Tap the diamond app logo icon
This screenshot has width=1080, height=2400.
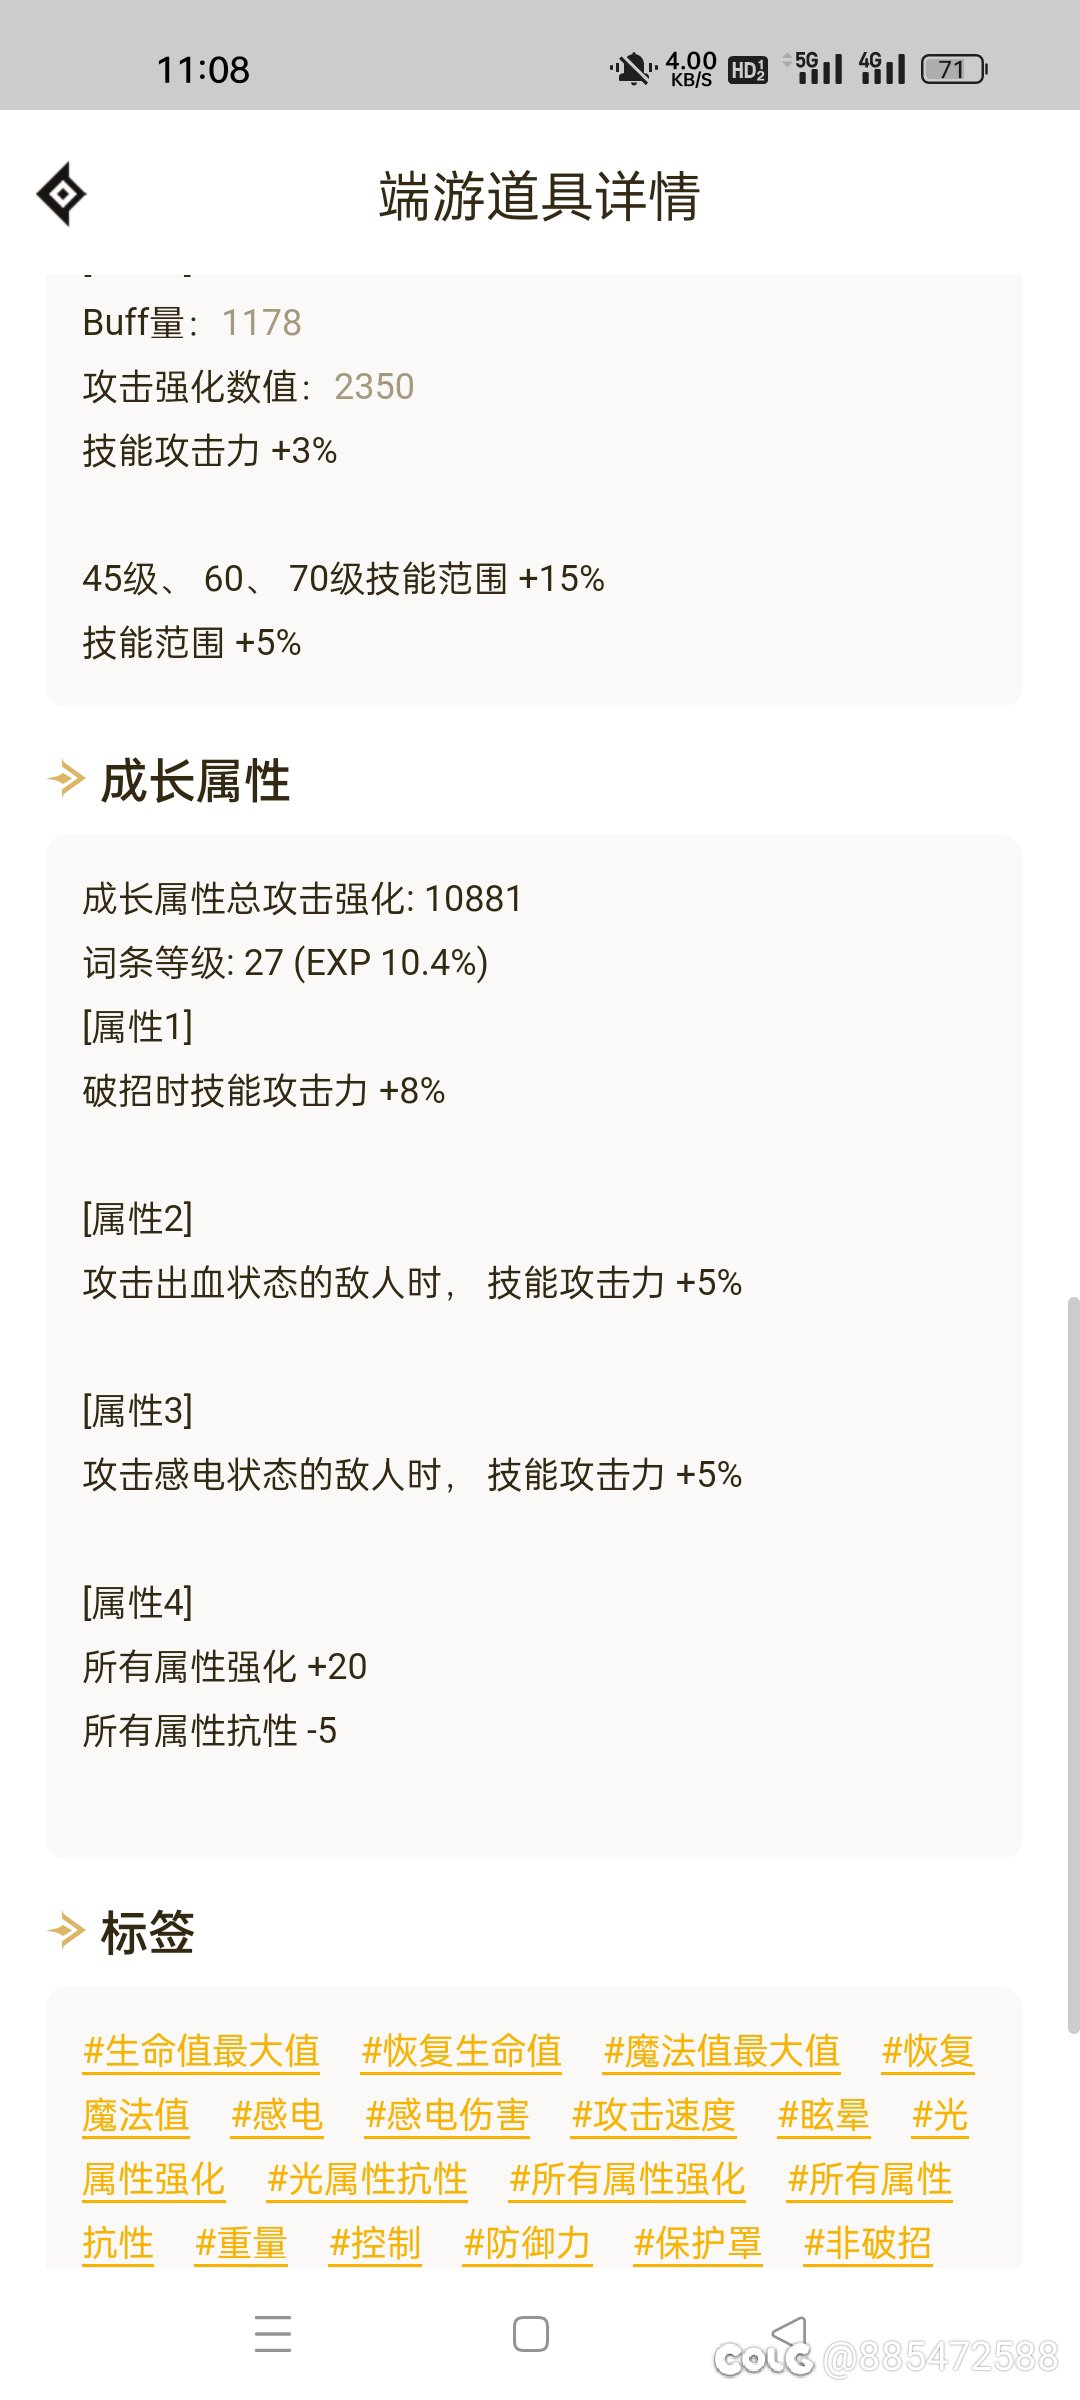(x=61, y=194)
